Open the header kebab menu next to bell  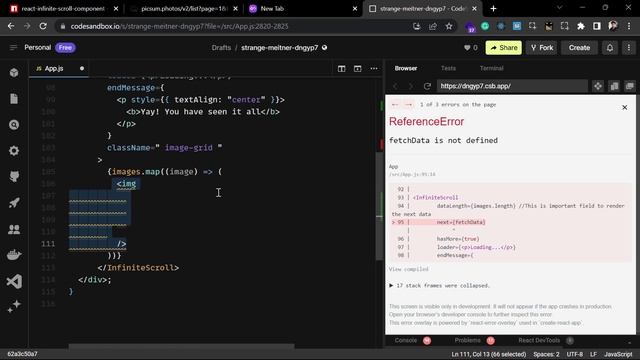coord(629,48)
